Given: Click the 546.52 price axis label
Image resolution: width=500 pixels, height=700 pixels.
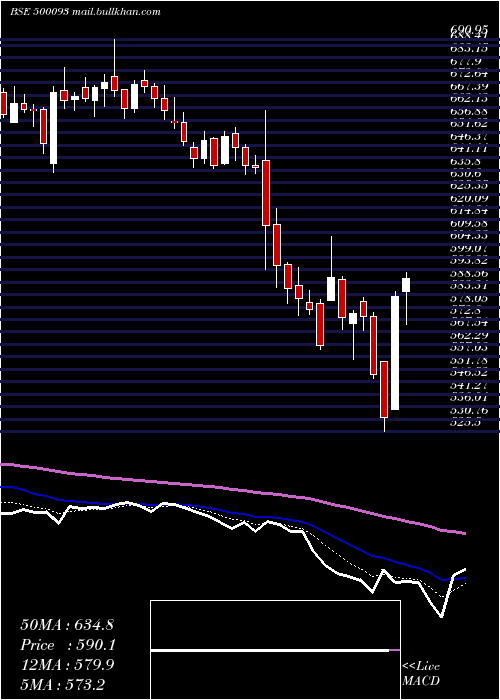Looking at the screenshot, I should point(468,373).
